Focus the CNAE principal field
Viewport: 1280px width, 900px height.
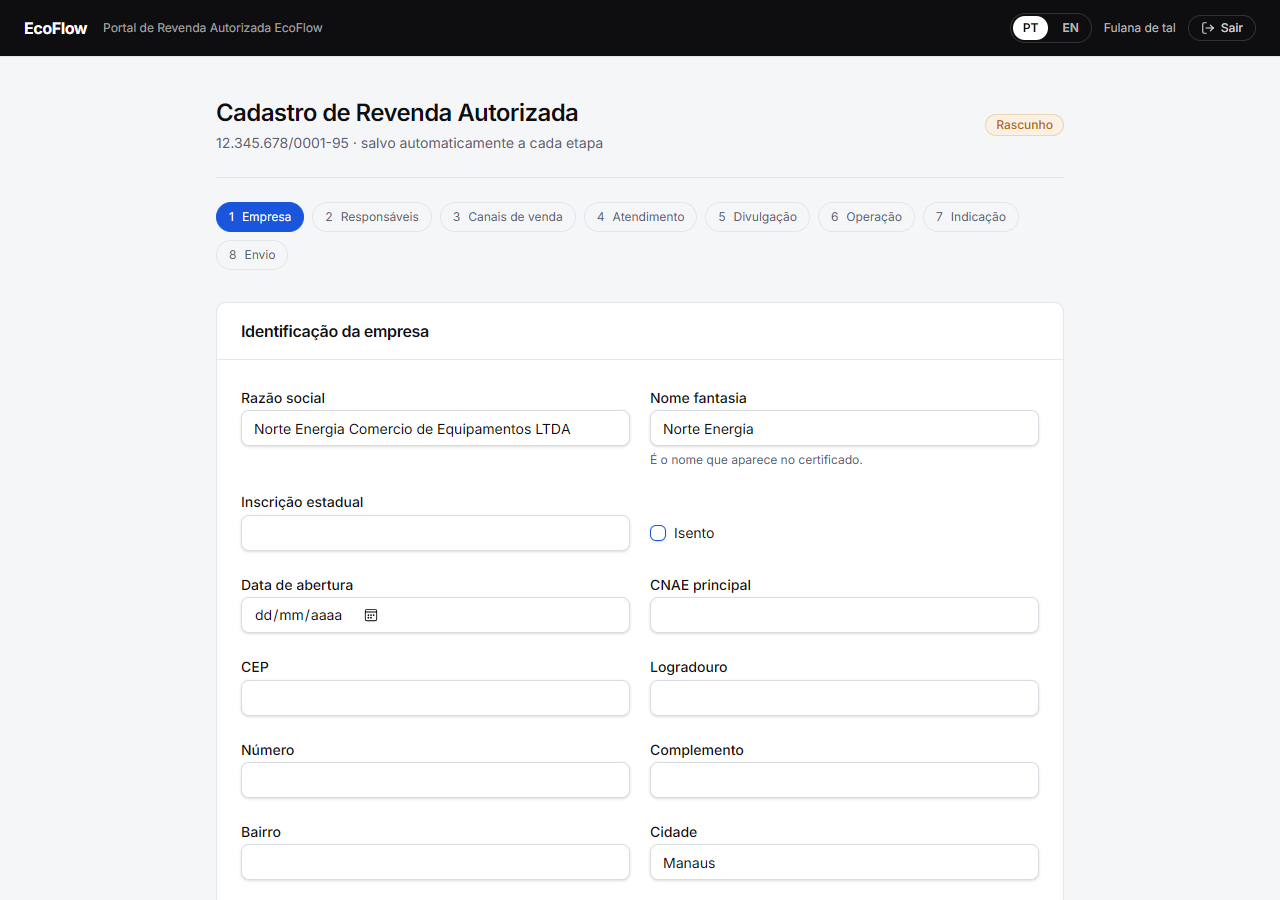(x=844, y=615)
